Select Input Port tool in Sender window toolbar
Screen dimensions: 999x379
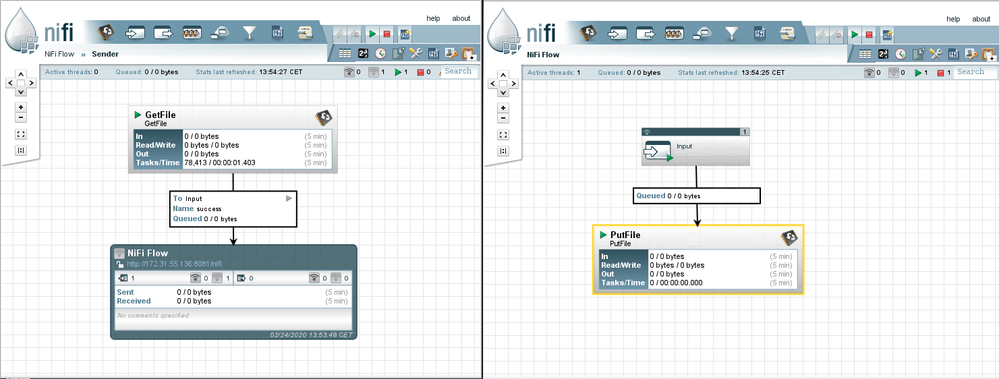point(136,32)
